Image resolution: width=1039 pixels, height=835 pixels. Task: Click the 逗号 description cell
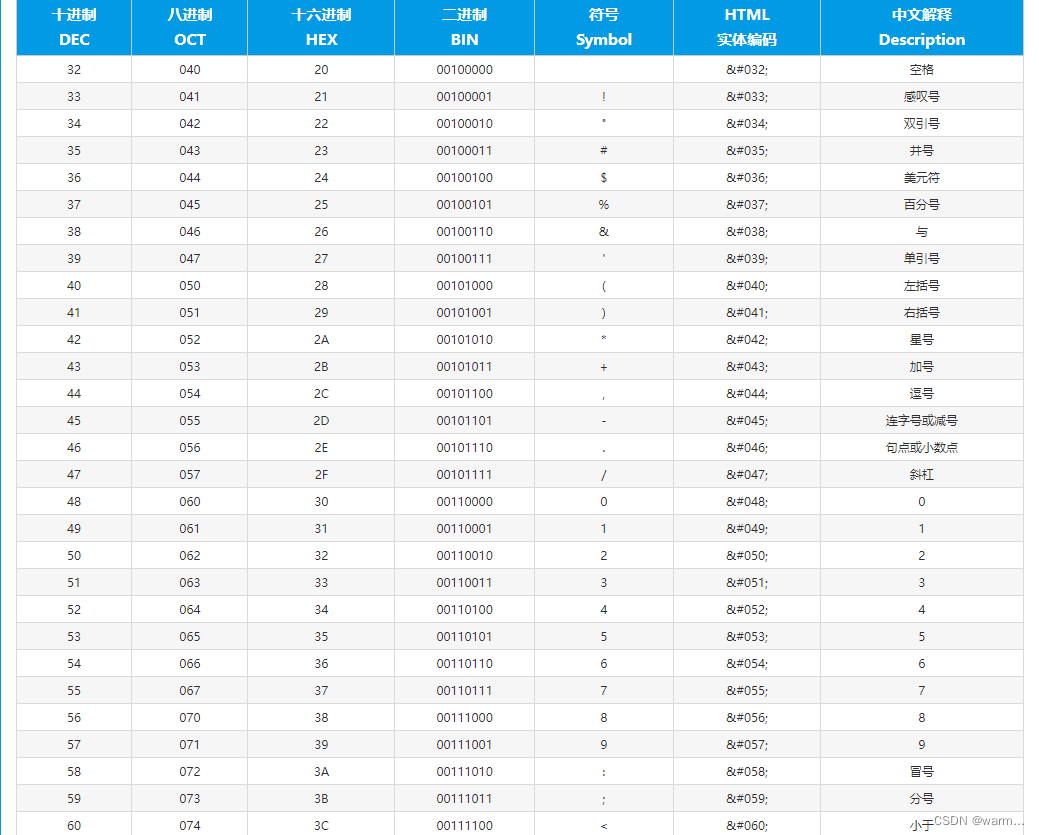(922, 394)
